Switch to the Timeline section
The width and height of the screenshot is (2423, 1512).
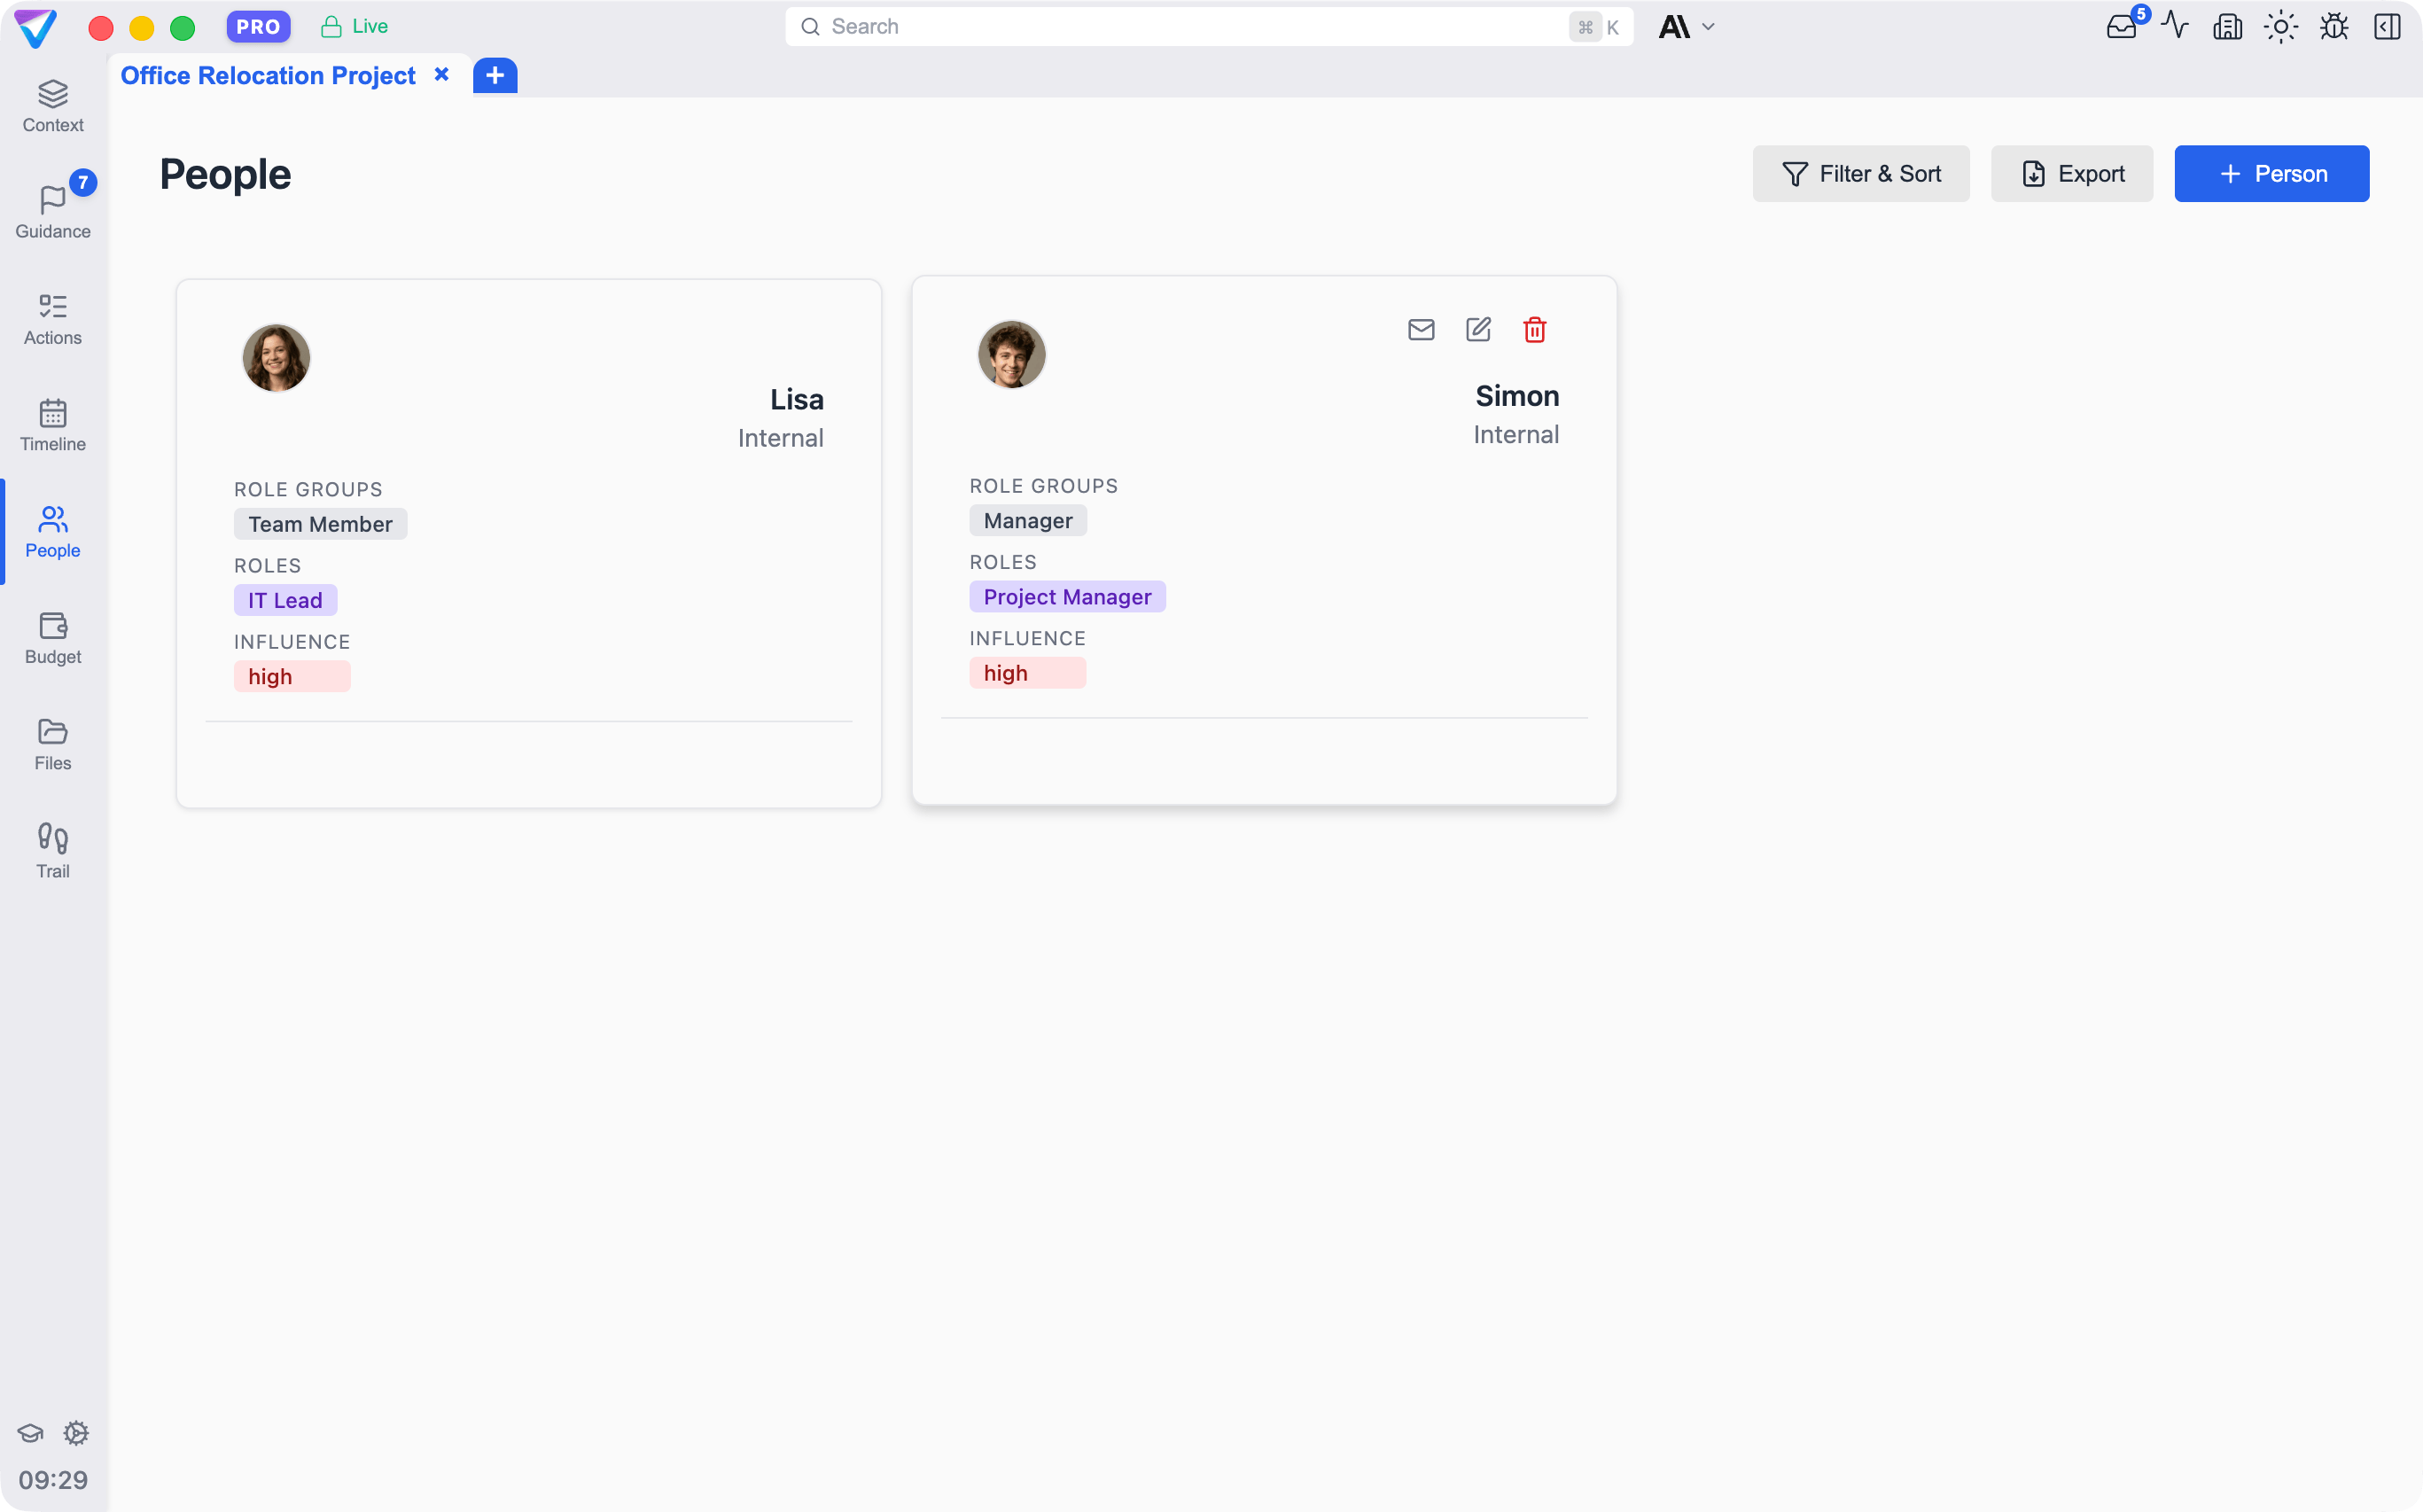pyautogui.click(x=53, y=425)
